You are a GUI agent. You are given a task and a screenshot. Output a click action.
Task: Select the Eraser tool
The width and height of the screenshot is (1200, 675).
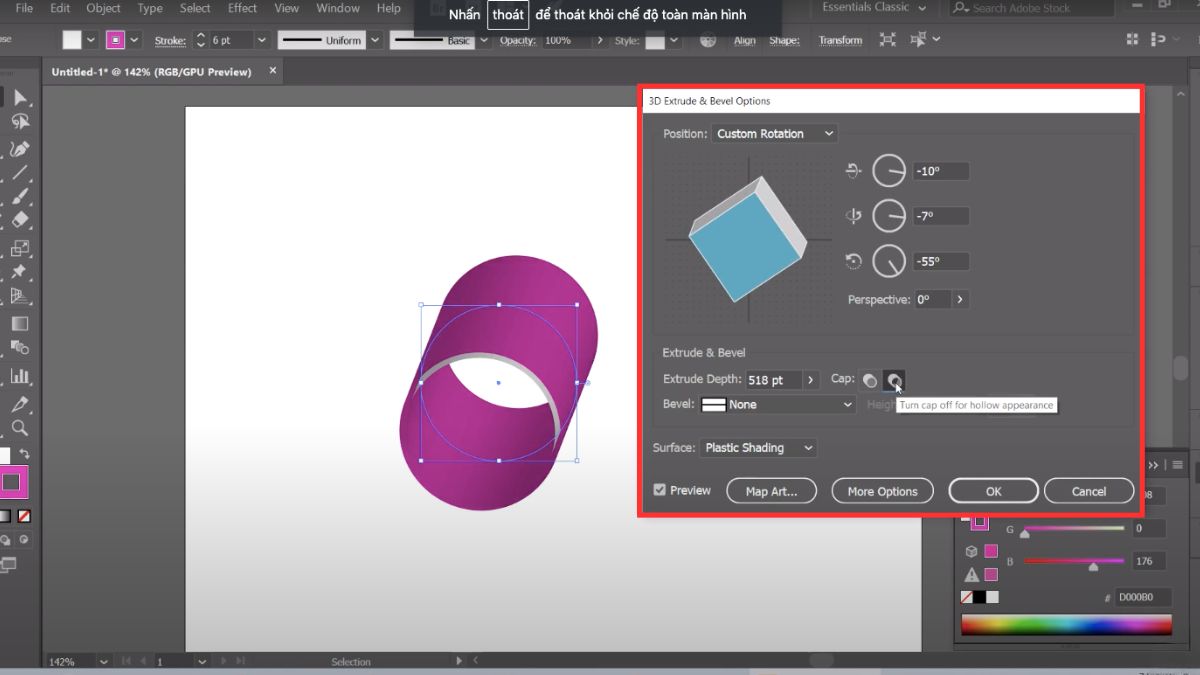tap(20, 222)
